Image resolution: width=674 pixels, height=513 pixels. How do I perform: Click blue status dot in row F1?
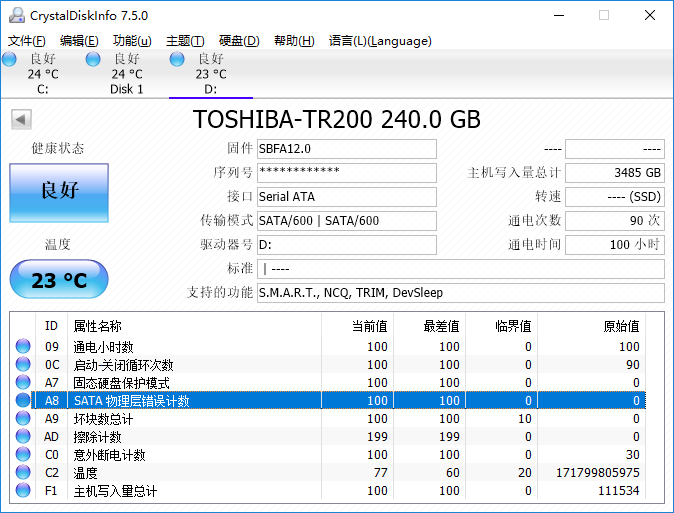(x=23, y=490)
